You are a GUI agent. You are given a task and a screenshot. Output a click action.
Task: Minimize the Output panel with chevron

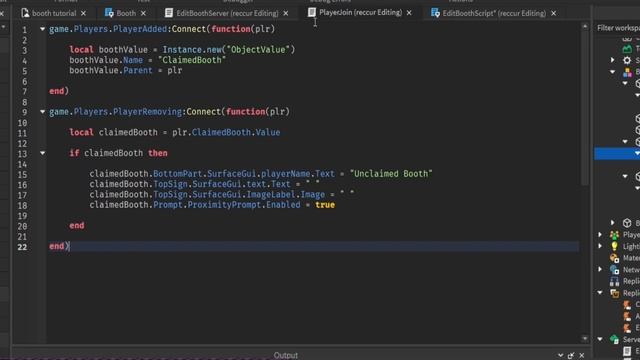[x=560, y=355]
